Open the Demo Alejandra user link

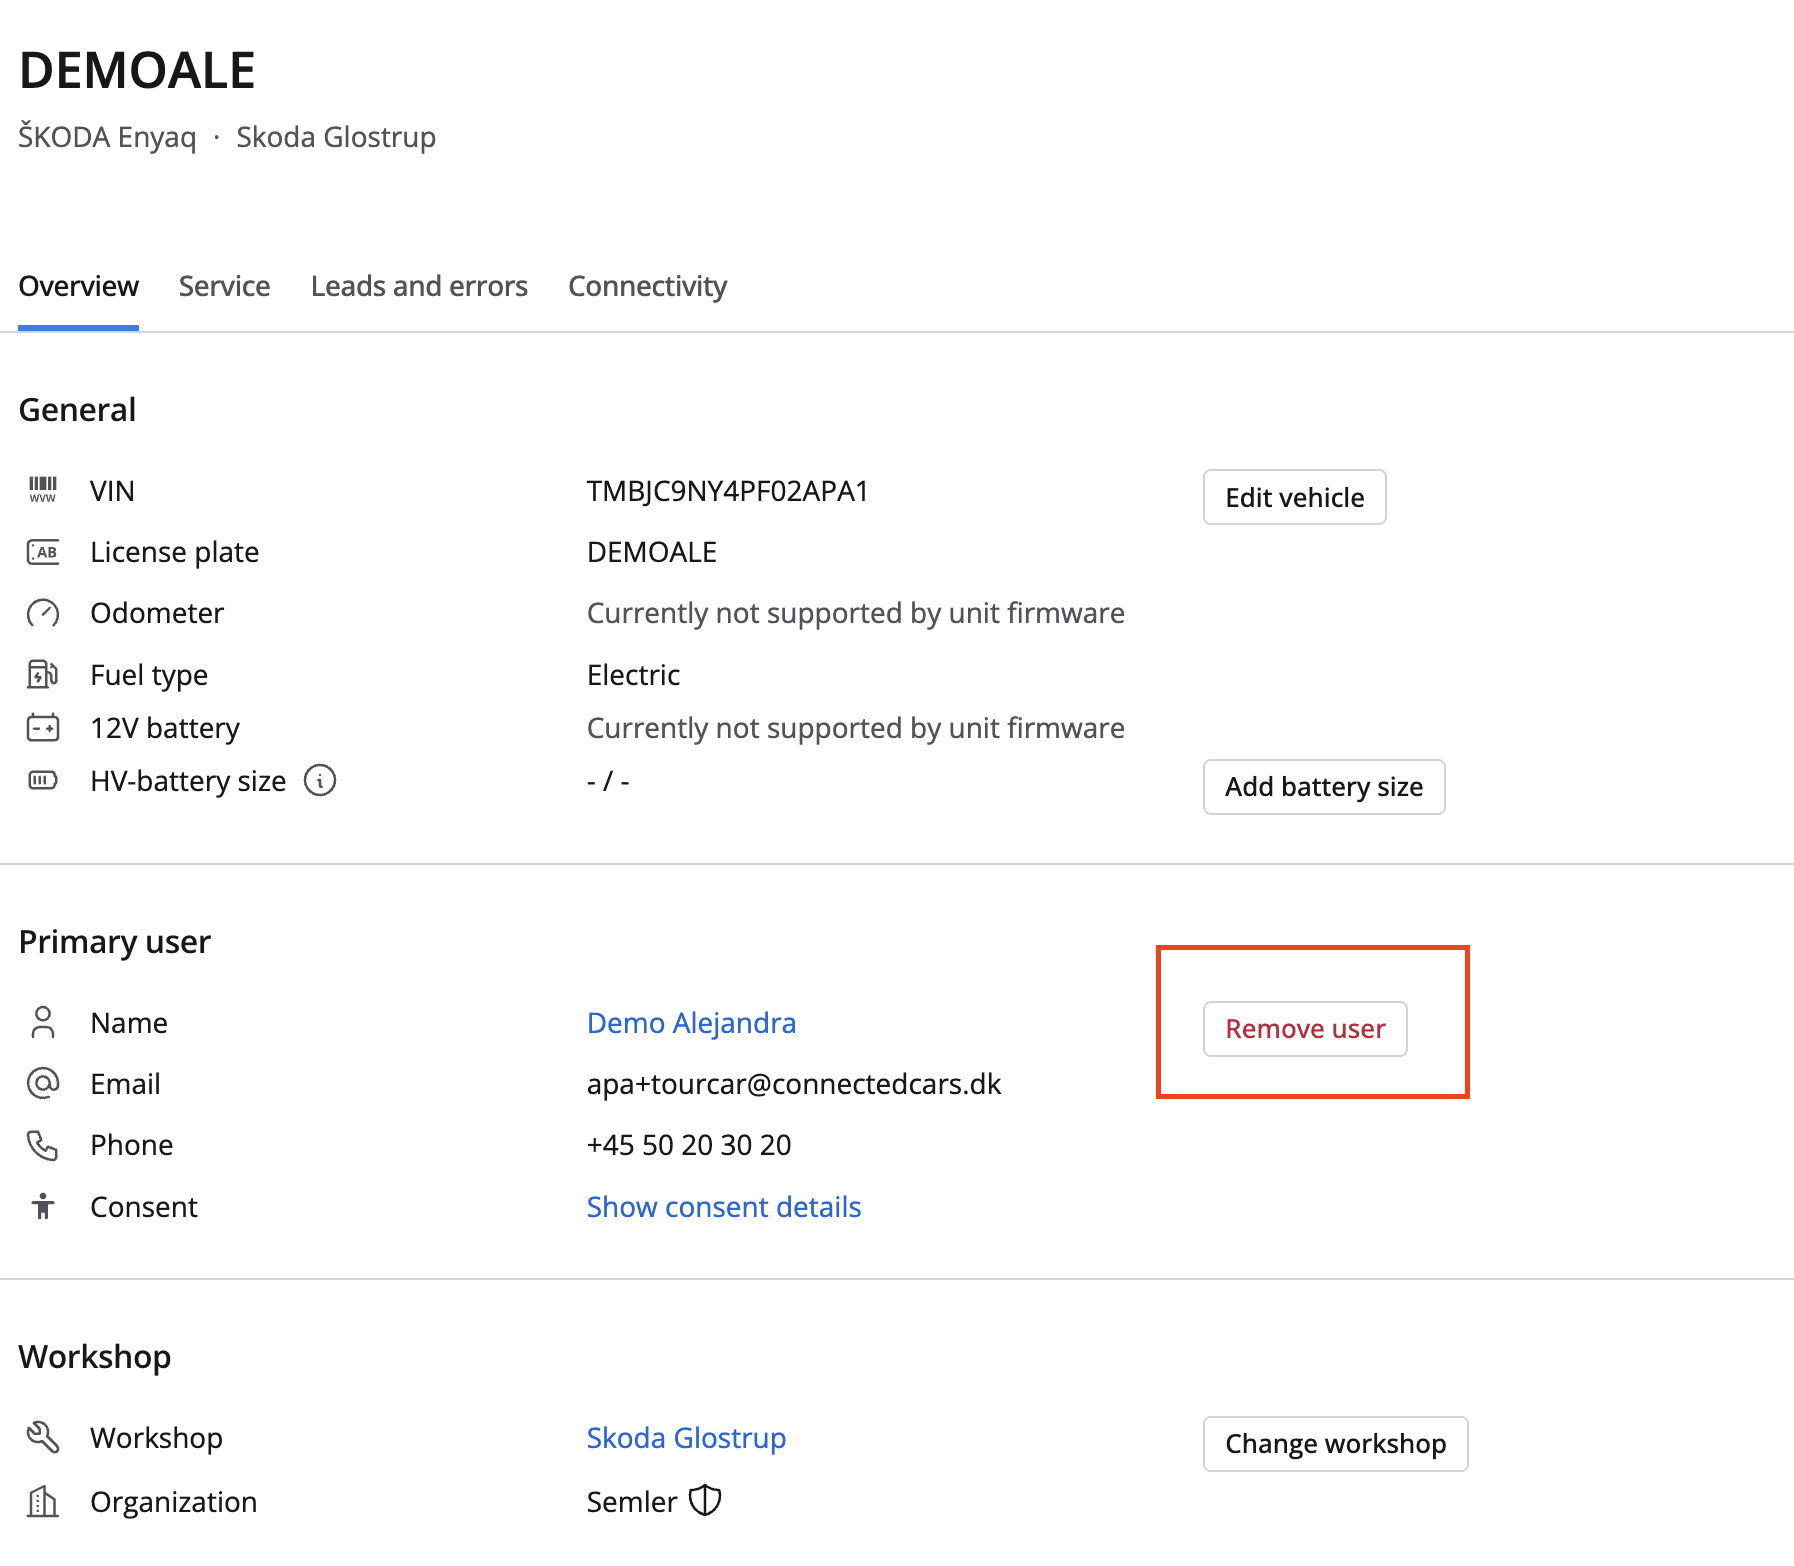pyautogui.click(x=691, y=1023)
